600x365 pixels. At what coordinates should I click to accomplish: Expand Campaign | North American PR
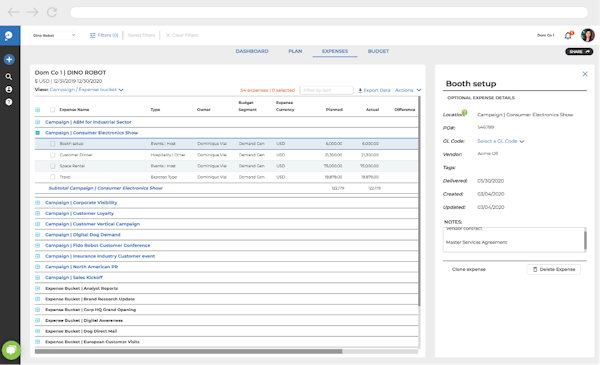pyautogui.click(x=38, y=267)
